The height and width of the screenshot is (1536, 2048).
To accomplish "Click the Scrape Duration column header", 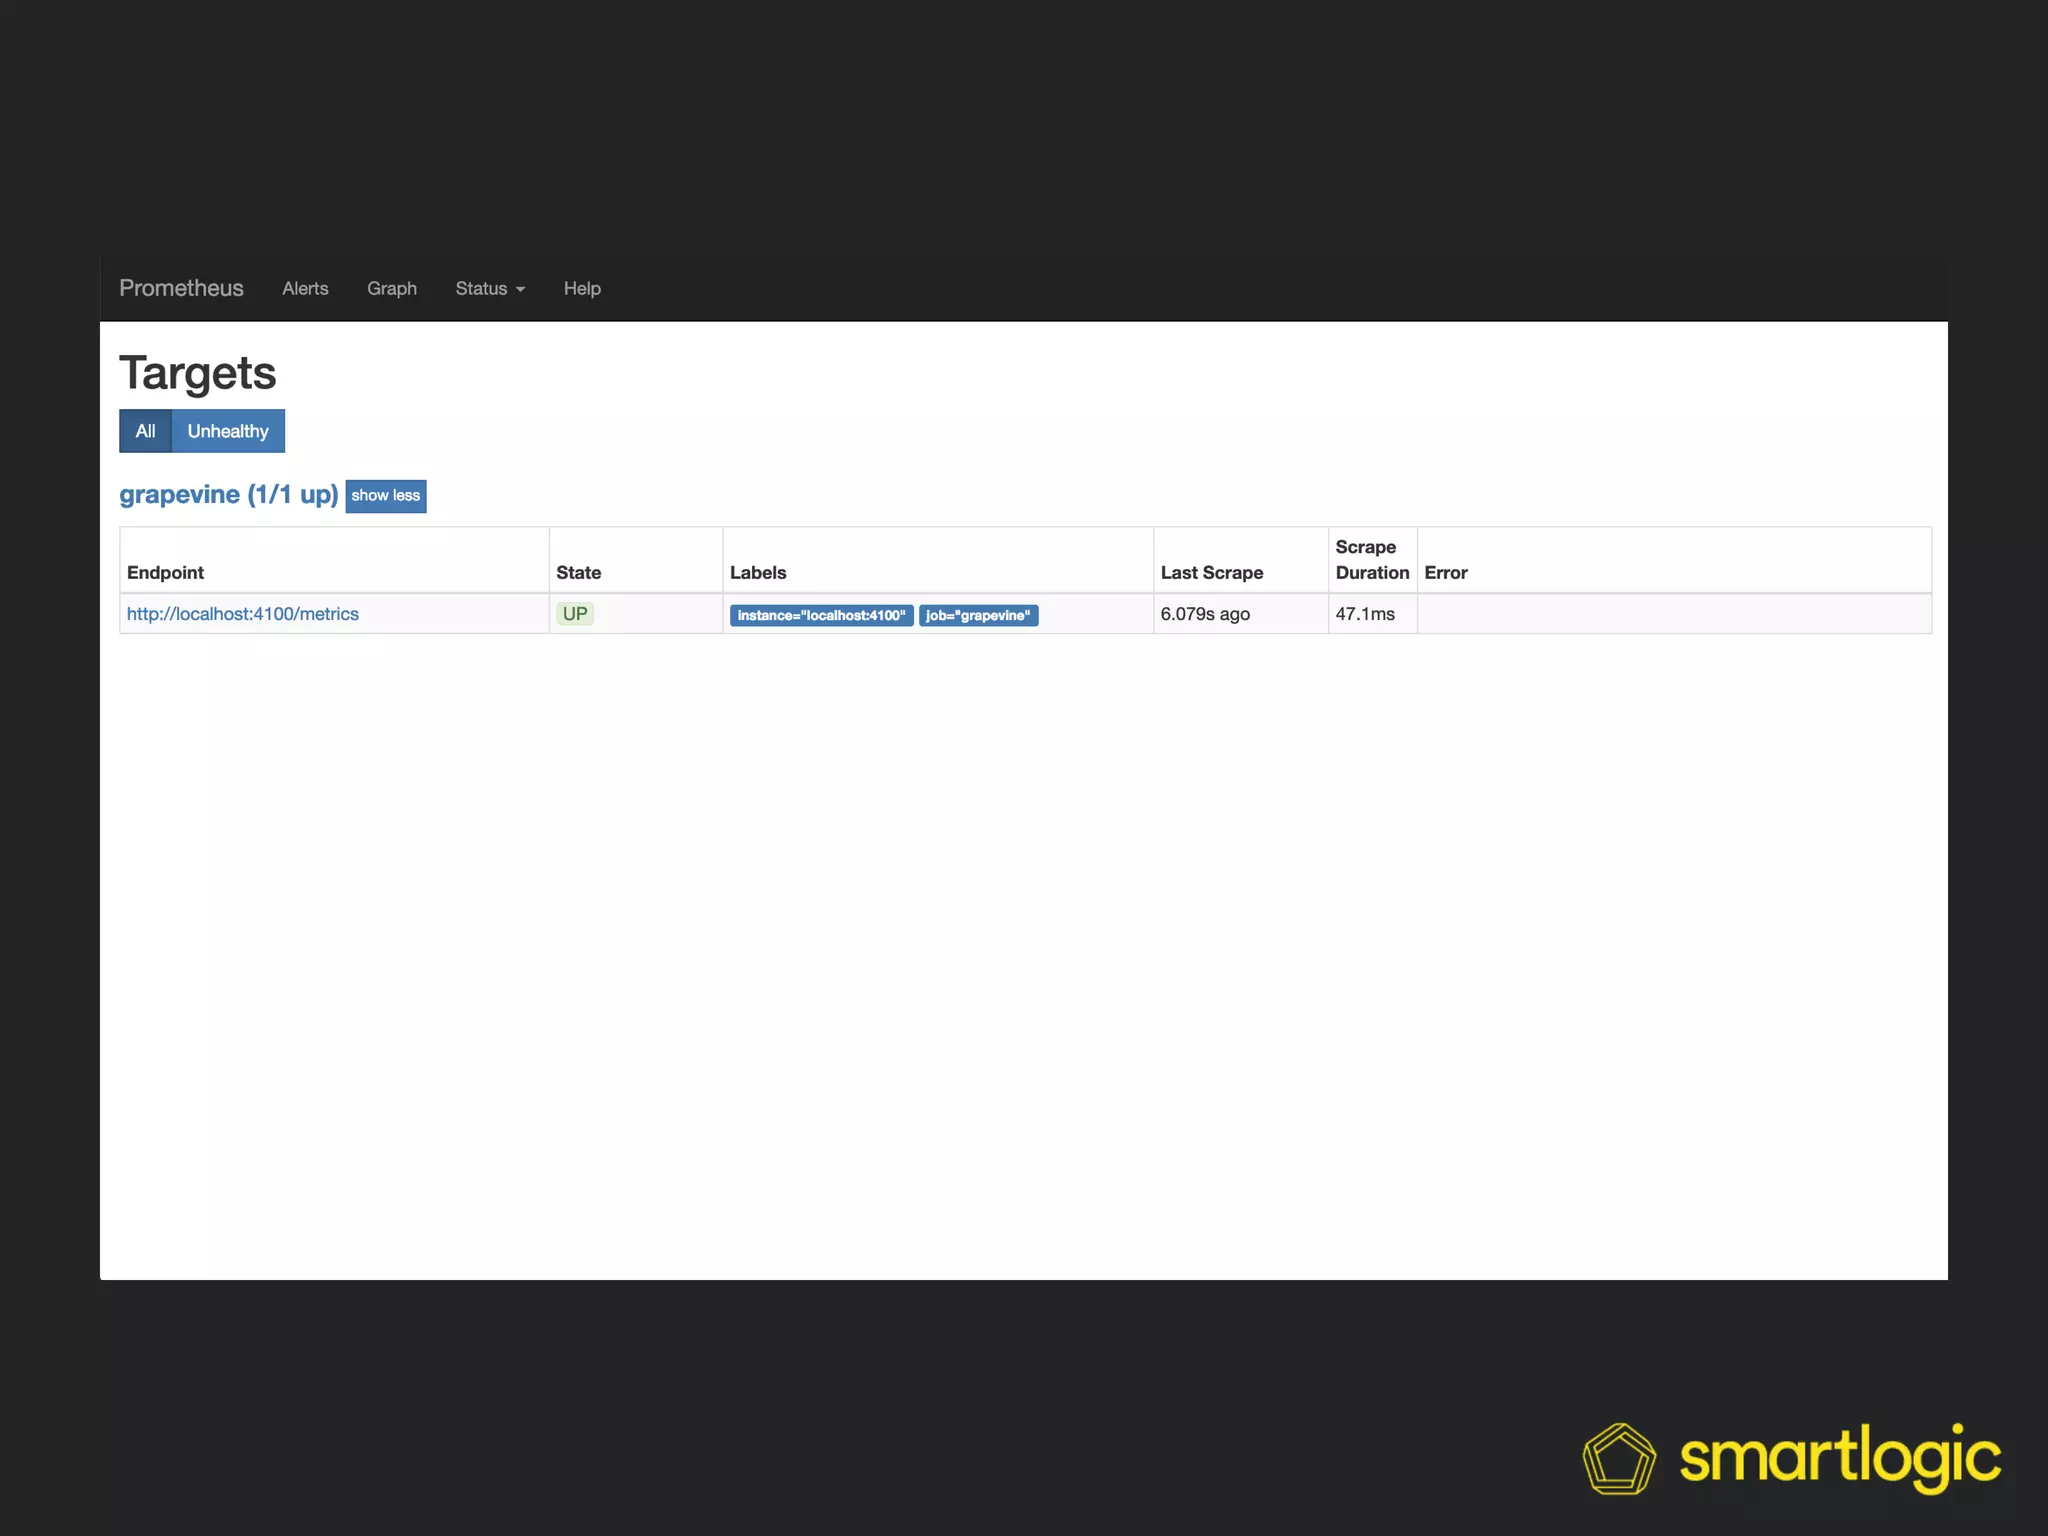I will 1371,560.
